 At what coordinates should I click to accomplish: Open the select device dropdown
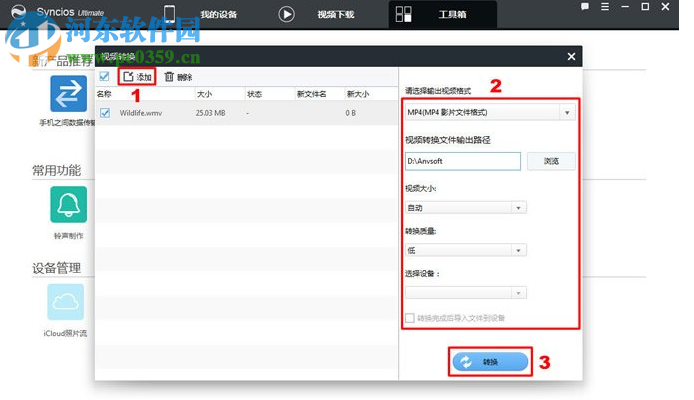tap(466, 293)
